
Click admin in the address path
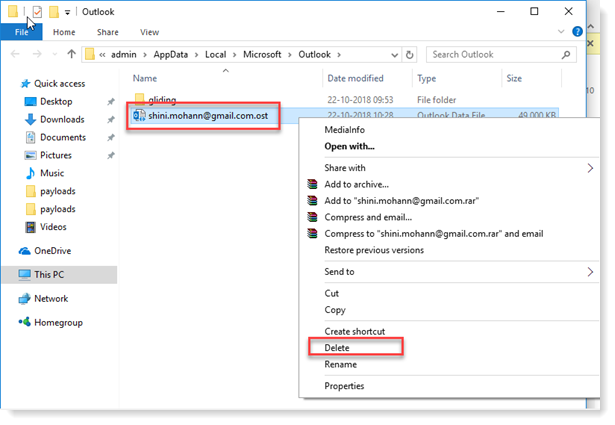[x=124, y=54]
